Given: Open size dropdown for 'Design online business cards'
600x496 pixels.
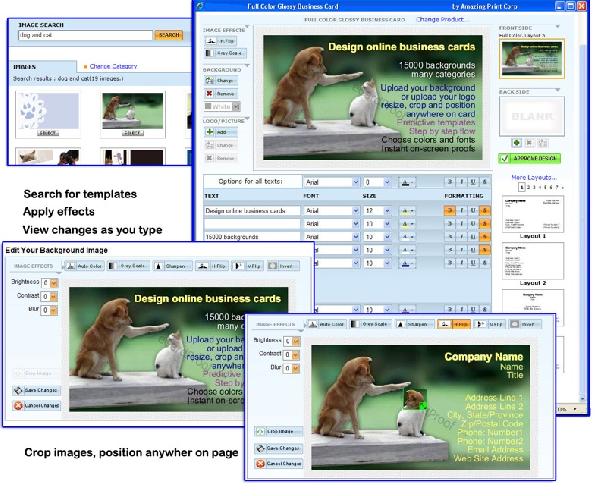Looking at the screenshot, I should (x=387, y=210).
